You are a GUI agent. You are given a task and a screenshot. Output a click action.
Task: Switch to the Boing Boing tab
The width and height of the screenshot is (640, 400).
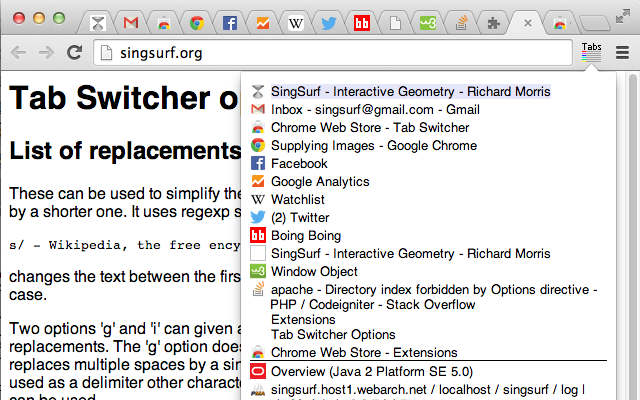(x=362, y=23)
